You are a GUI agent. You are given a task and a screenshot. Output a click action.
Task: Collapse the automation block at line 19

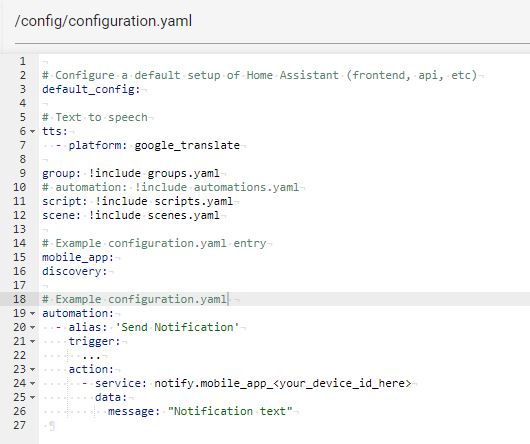click(x=32, y=313)
